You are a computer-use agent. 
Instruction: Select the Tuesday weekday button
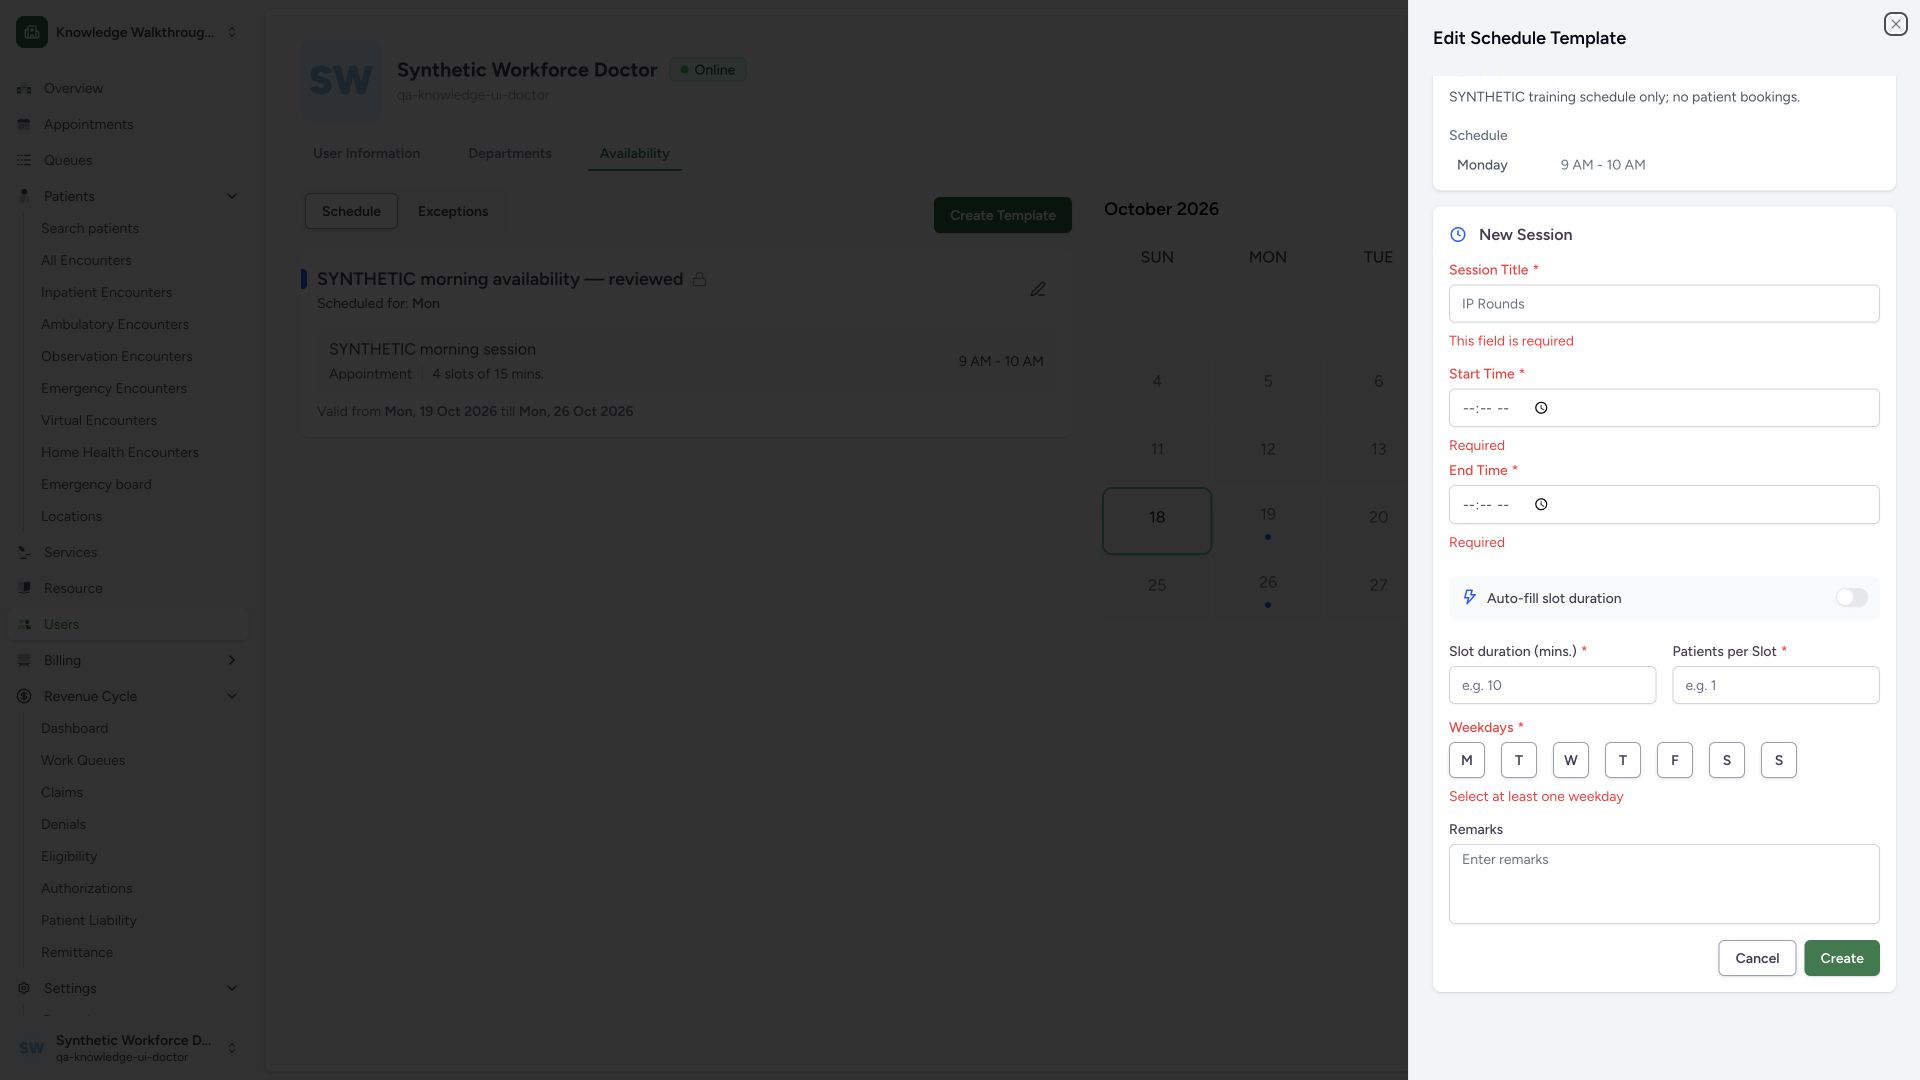pyautogui.click(x=1519, y=760)
